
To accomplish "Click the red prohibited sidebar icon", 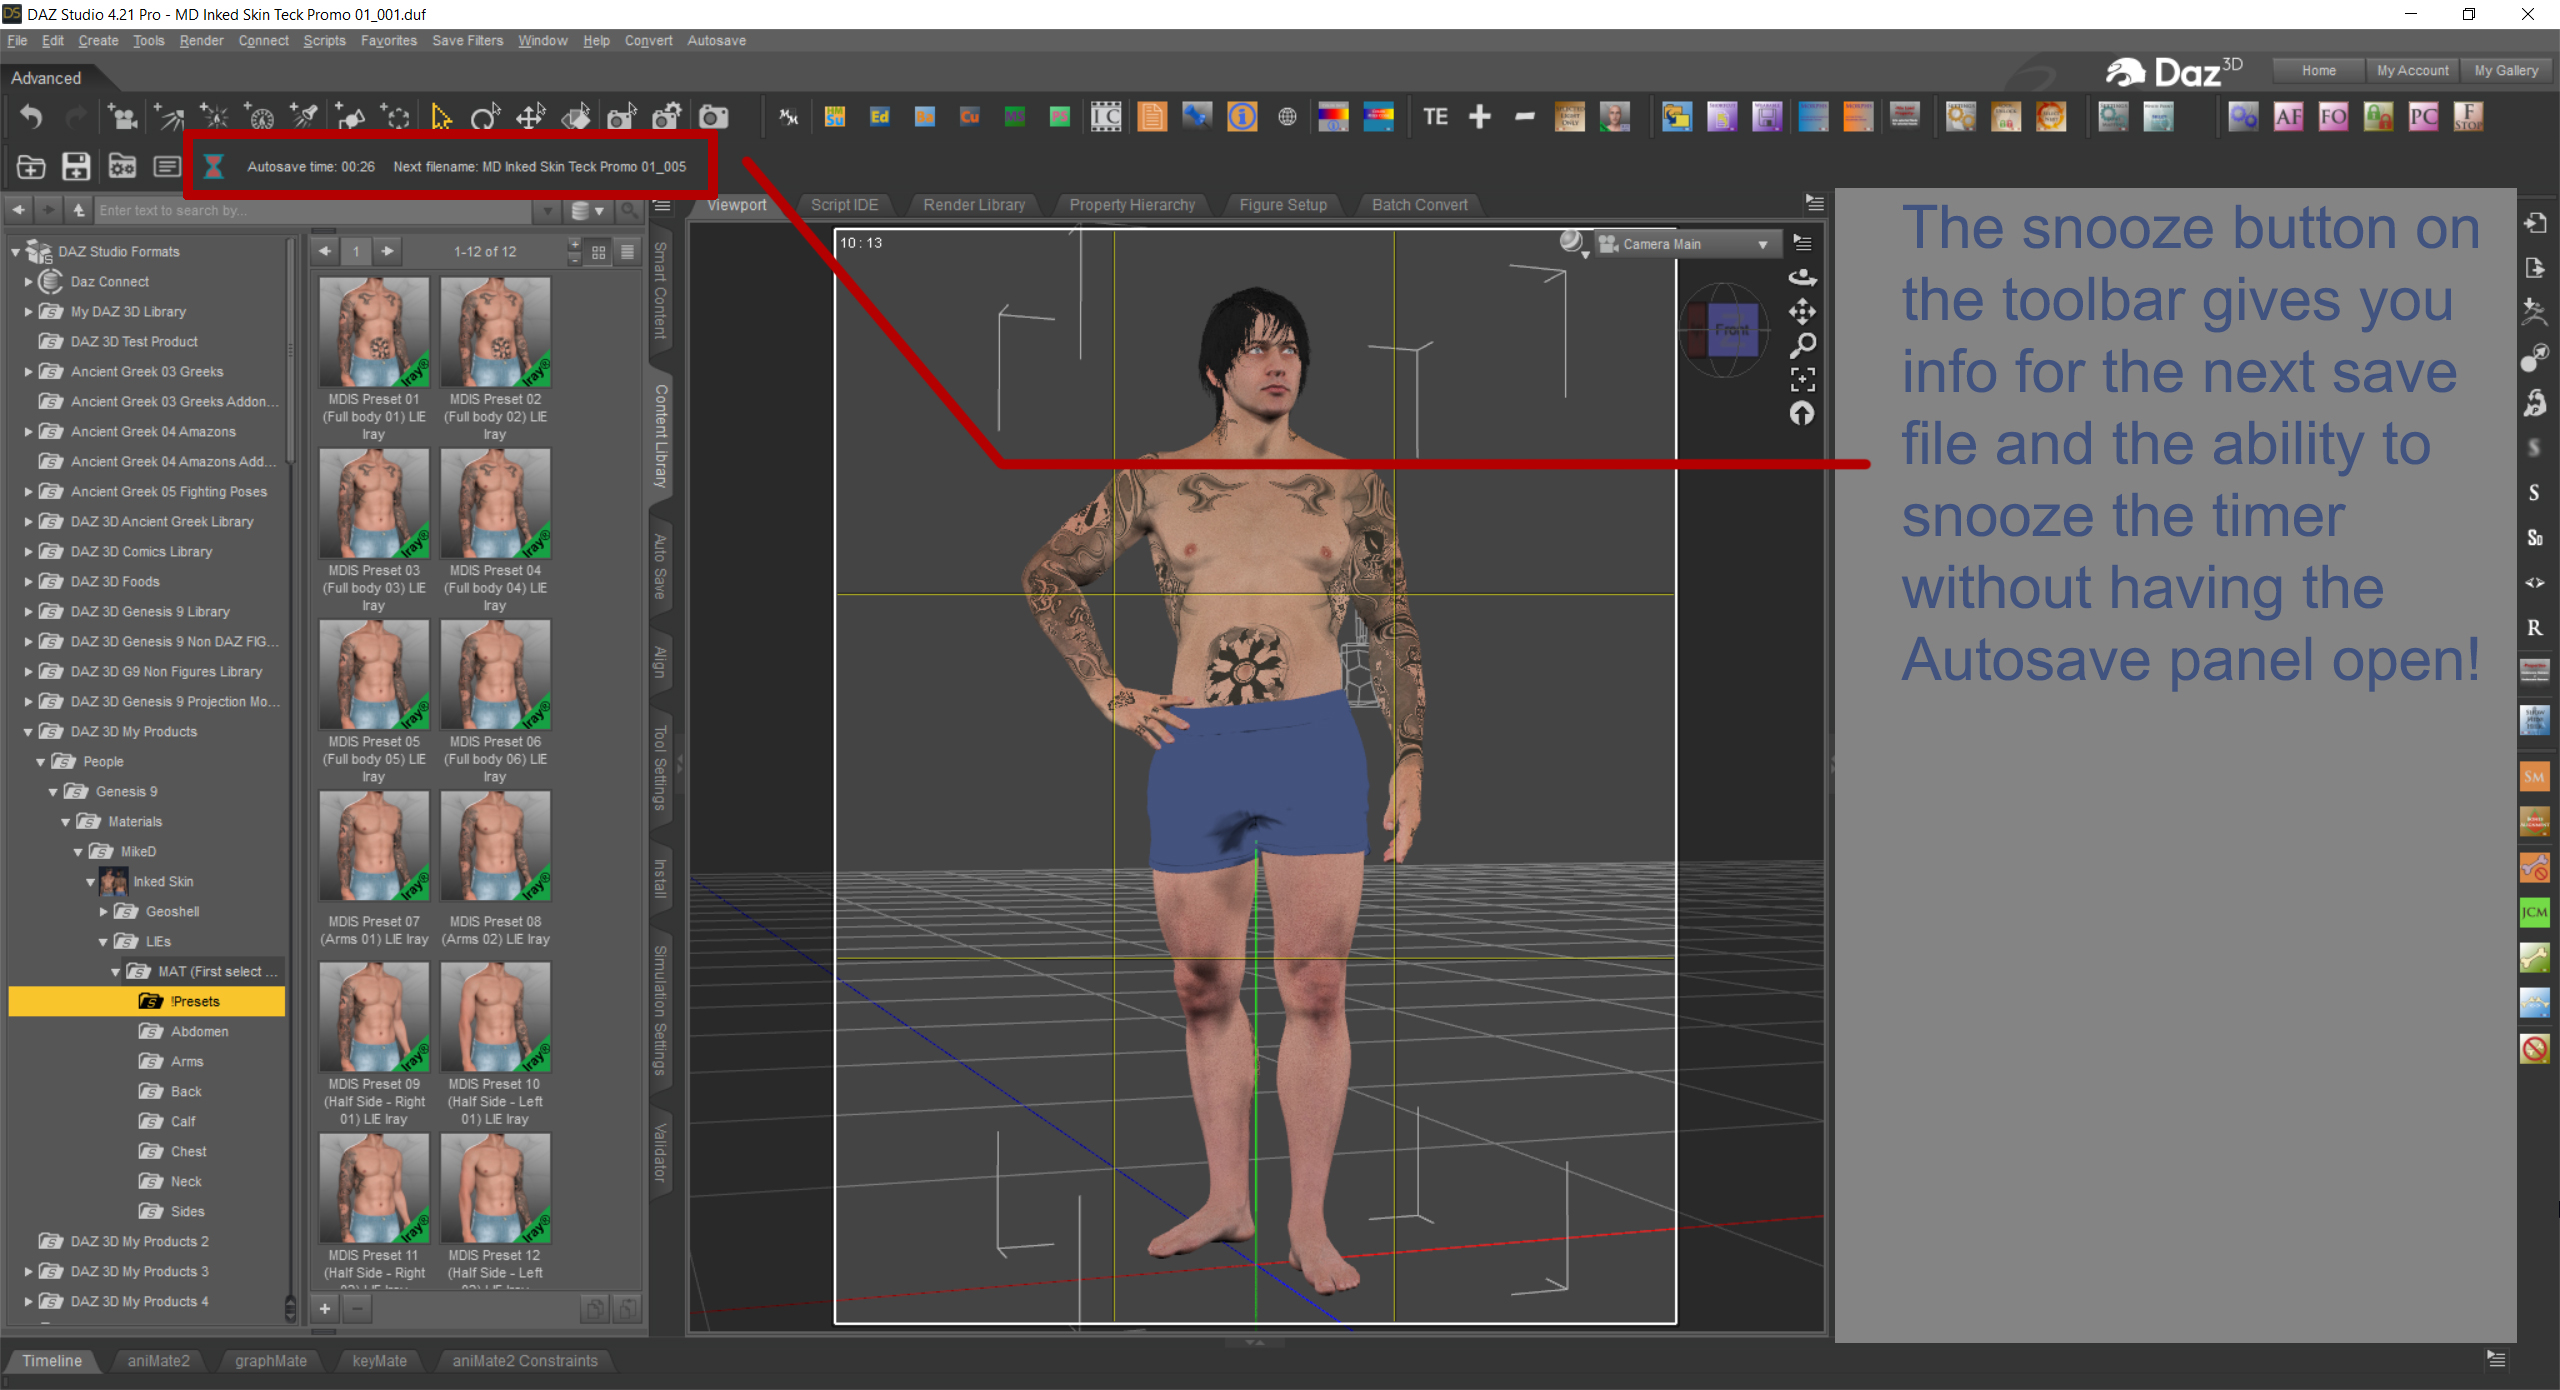I will pos(2534,1049).
